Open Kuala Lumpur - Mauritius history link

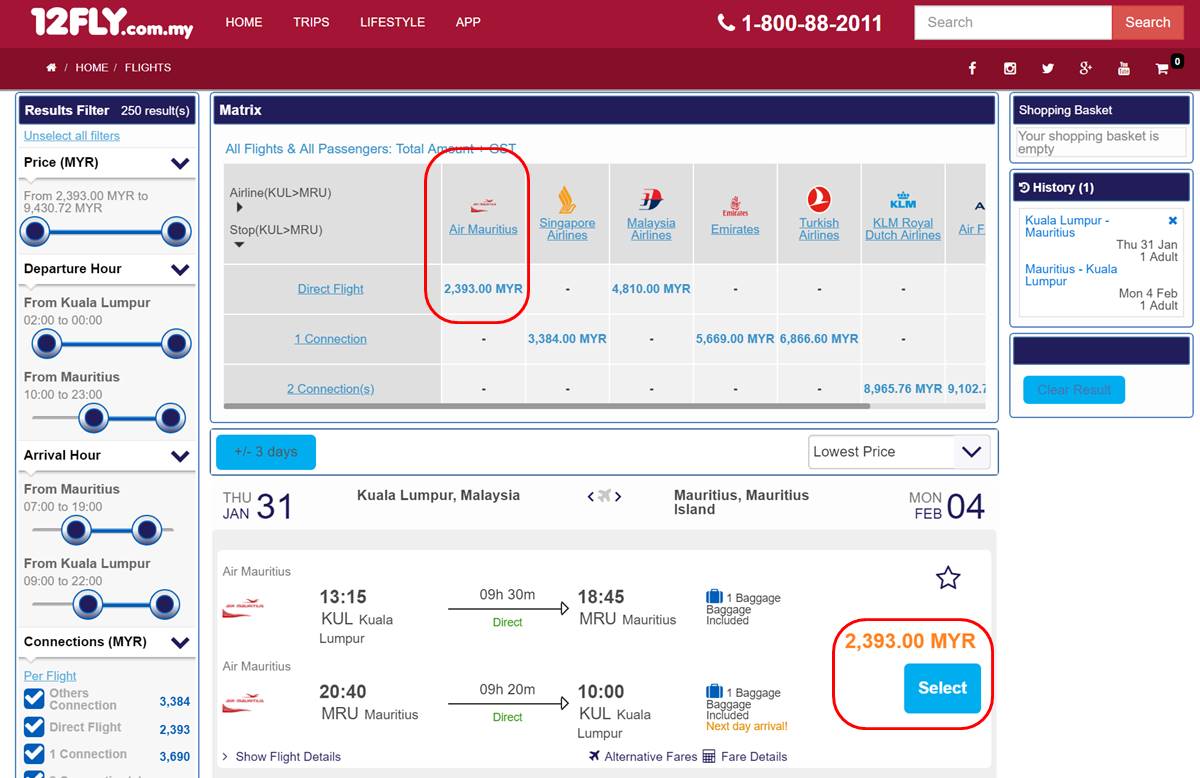tap(1067, 226)
